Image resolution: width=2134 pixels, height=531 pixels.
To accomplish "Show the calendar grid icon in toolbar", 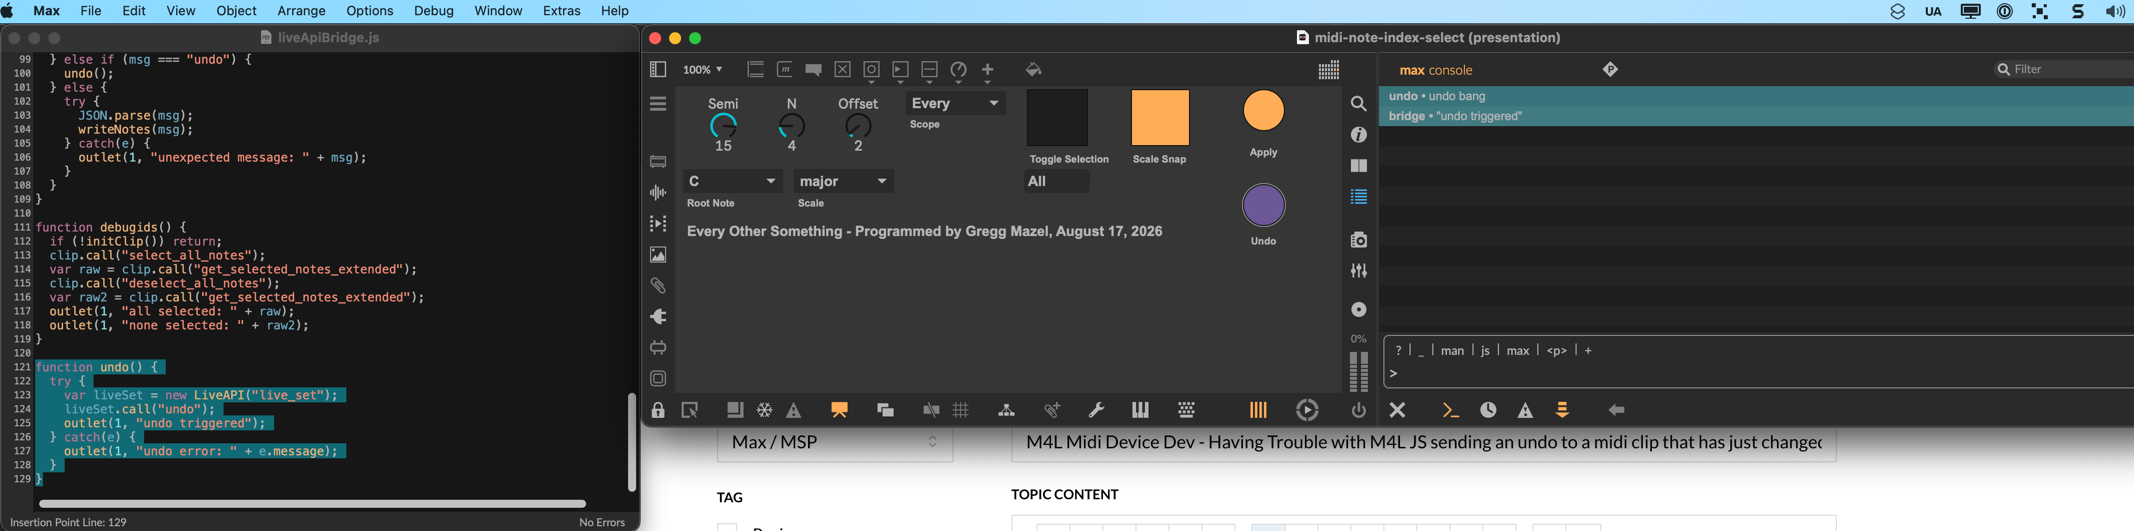I will click(1329, 70).
